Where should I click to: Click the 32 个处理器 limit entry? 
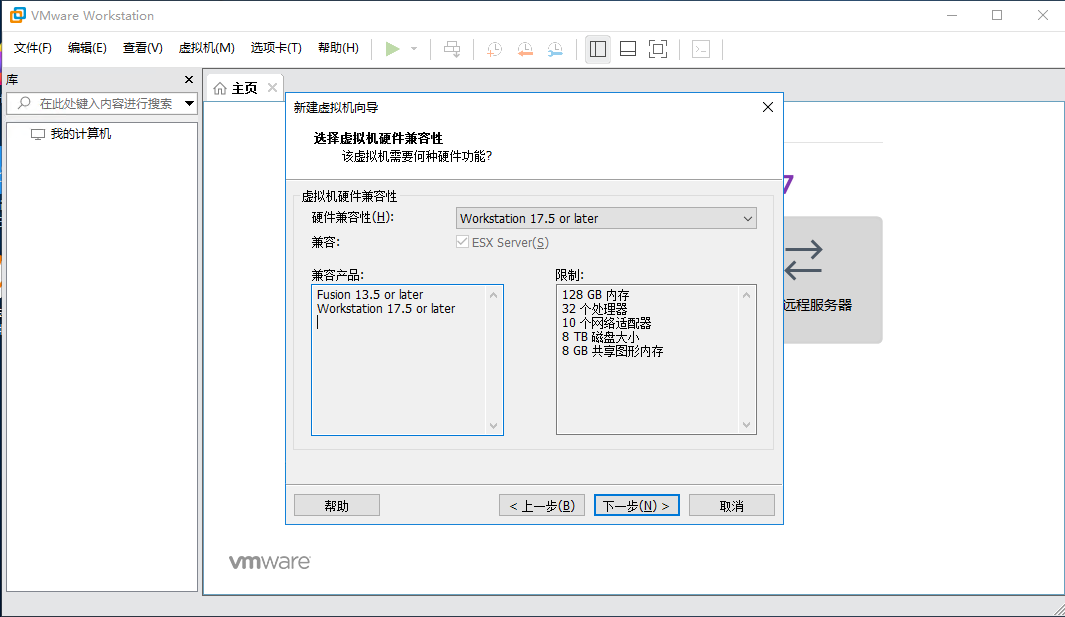[594, 308]
